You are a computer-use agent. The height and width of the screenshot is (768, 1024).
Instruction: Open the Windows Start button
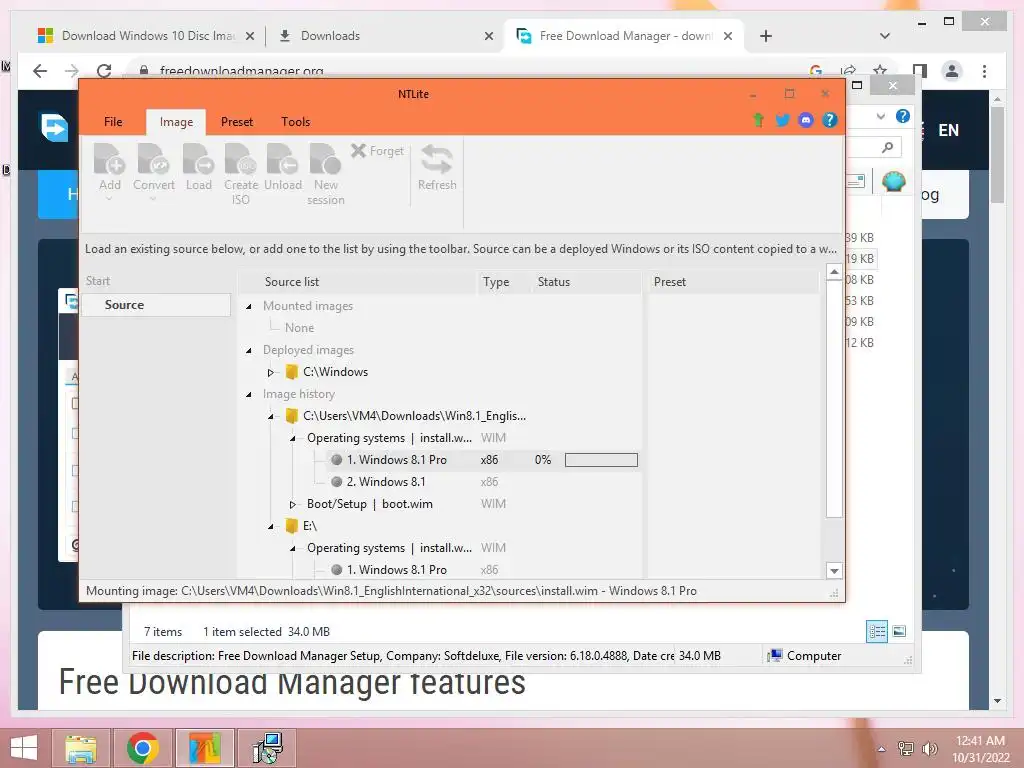[24, 748]
